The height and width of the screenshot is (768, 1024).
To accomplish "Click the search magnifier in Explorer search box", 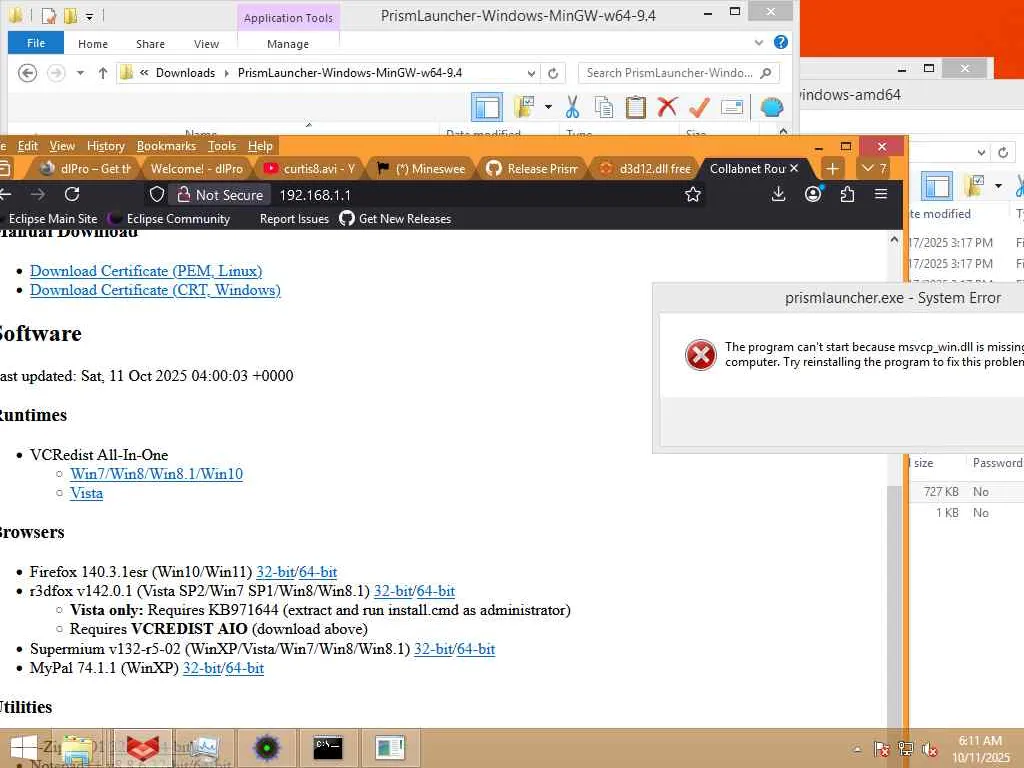I will [766, 72].
